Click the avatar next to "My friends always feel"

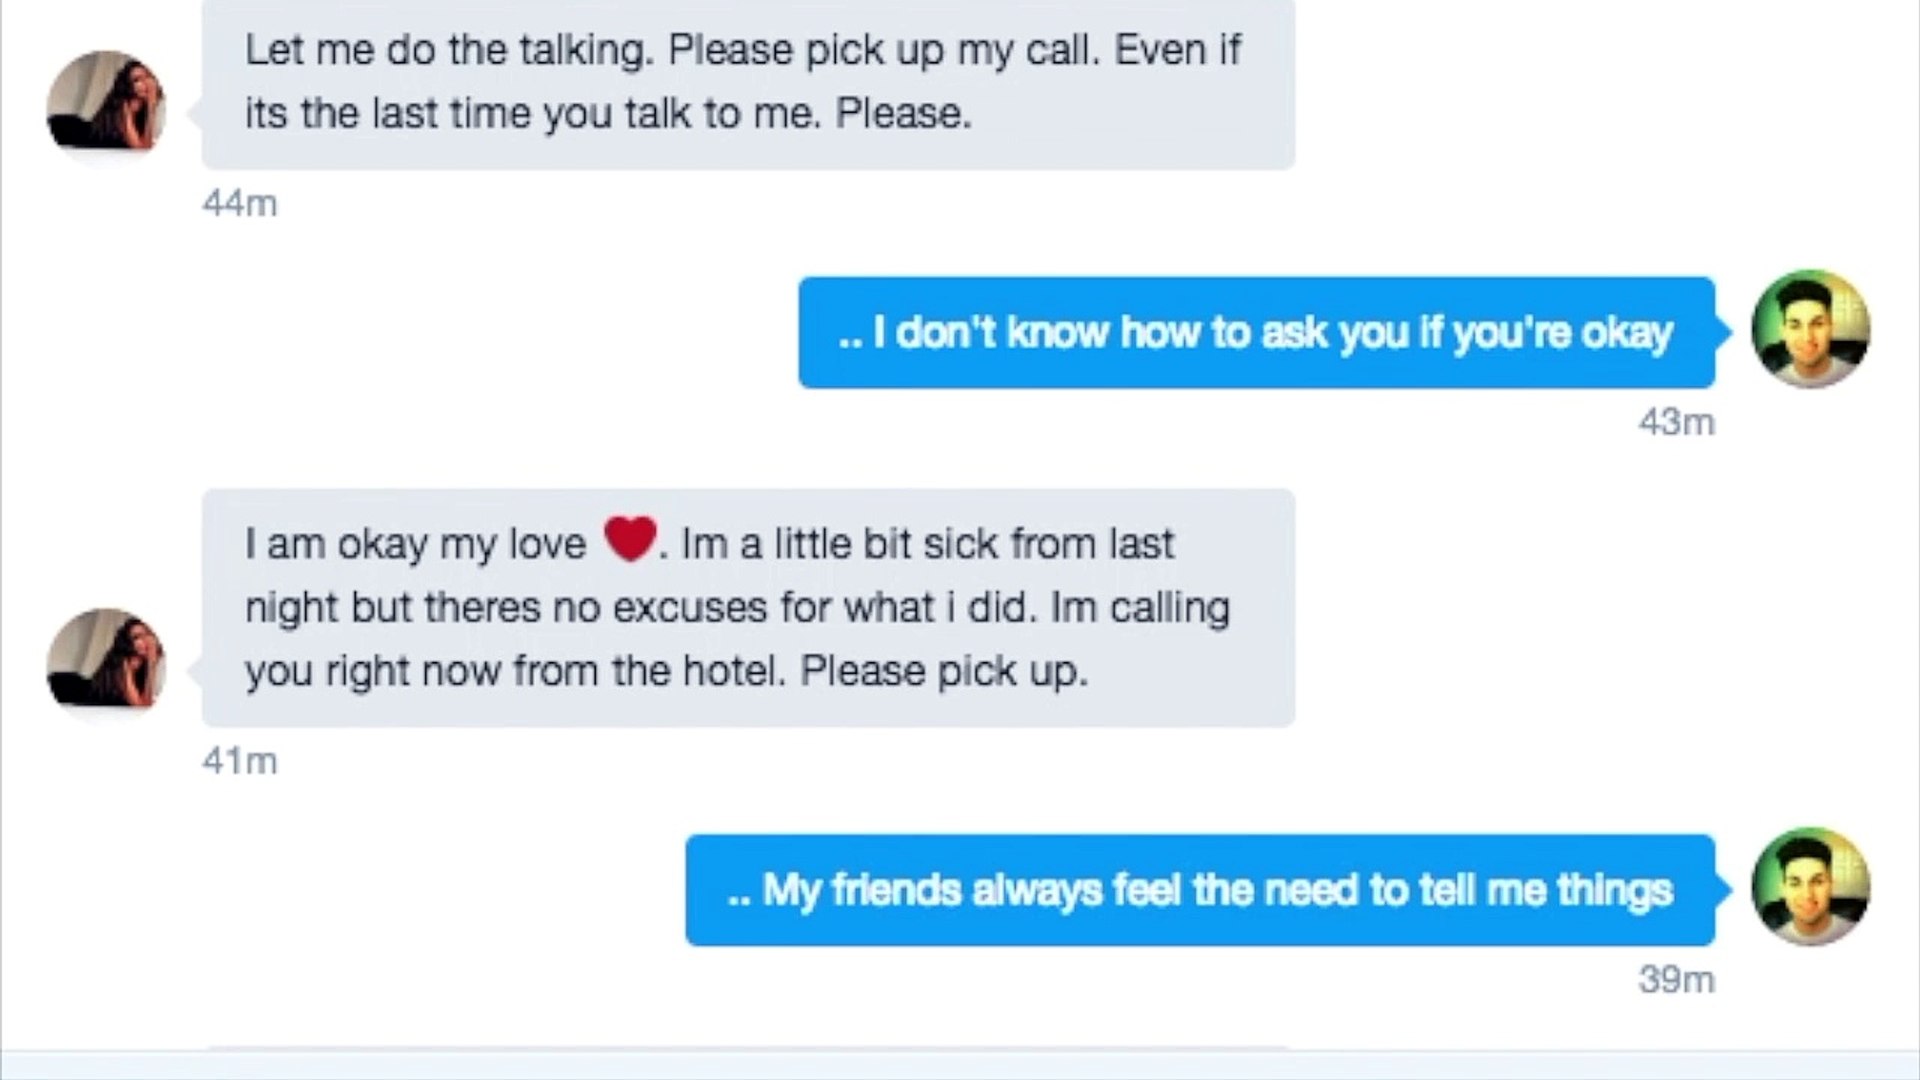point(1810,887)
